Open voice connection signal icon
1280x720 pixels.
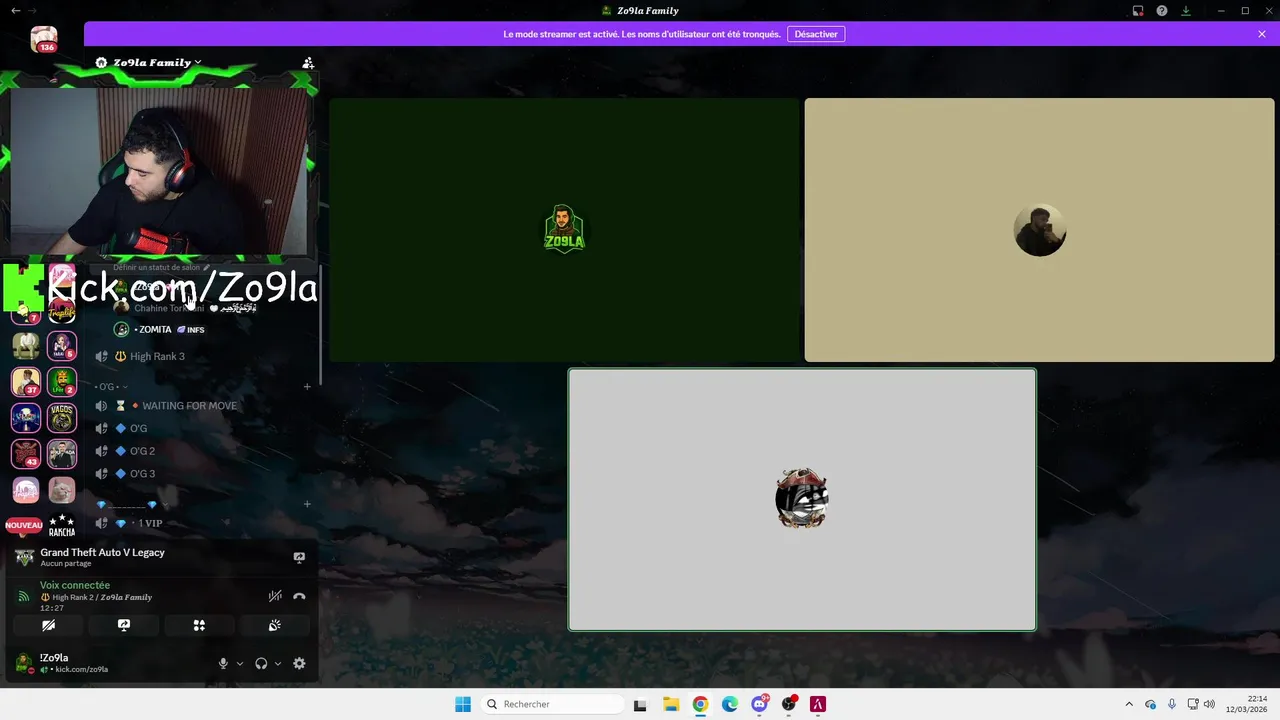pyautogui.click(x=24, y=596)
